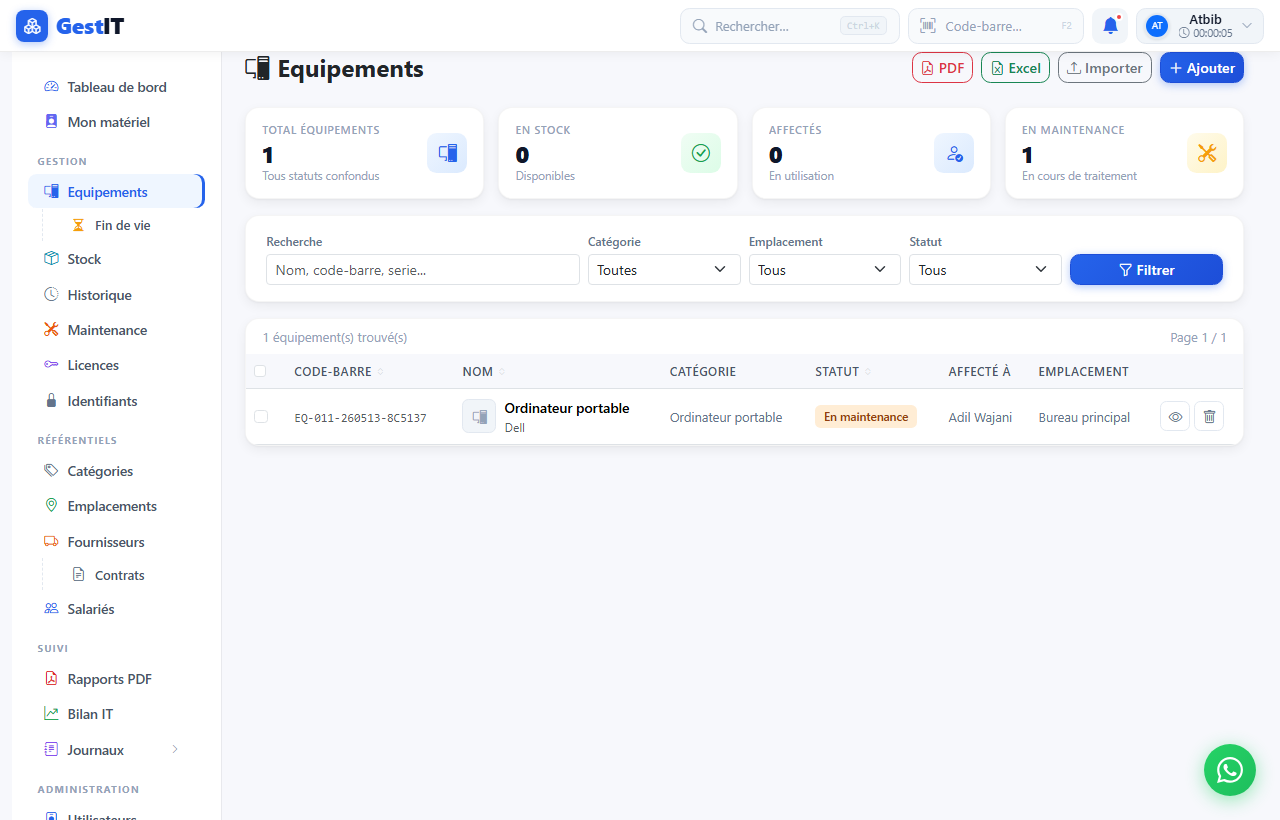Apply filters with Filtrer button
Image resolution: width=1280 pixels, height=820 pixels.
click(1146, 270)
